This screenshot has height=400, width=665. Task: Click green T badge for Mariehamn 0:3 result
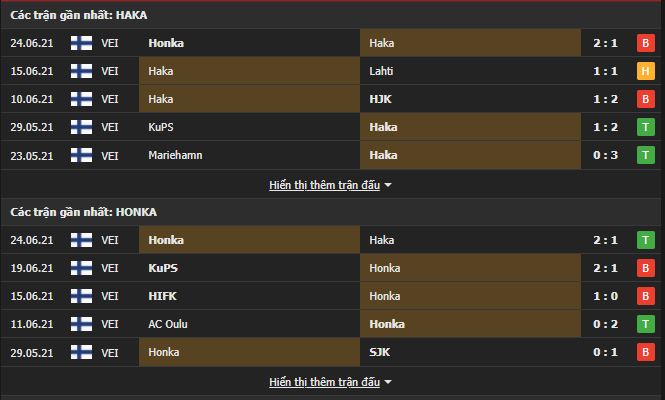pos(645,156)
